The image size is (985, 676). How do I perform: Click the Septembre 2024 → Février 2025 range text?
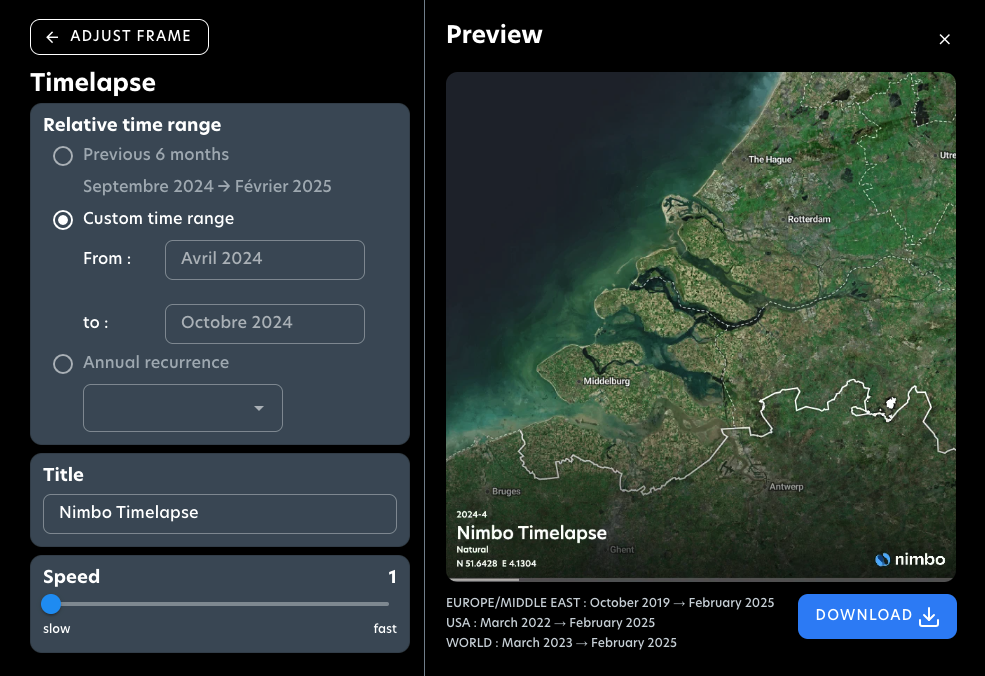tap(207, 187)
